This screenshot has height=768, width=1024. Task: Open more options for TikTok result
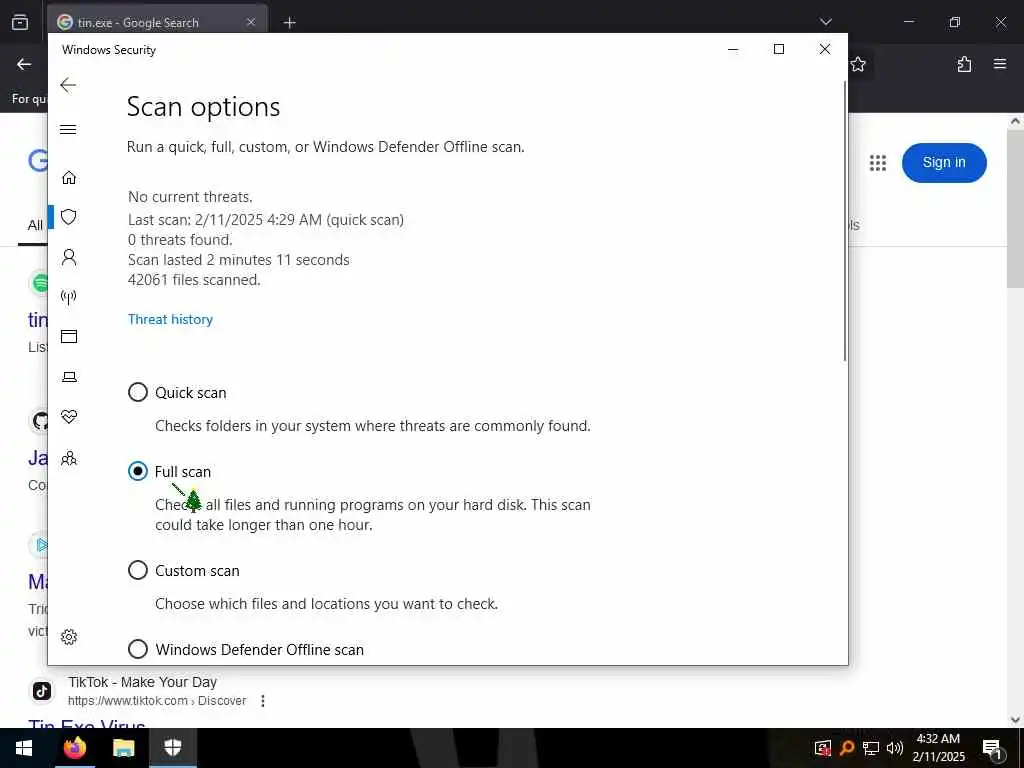pos(263,701)
